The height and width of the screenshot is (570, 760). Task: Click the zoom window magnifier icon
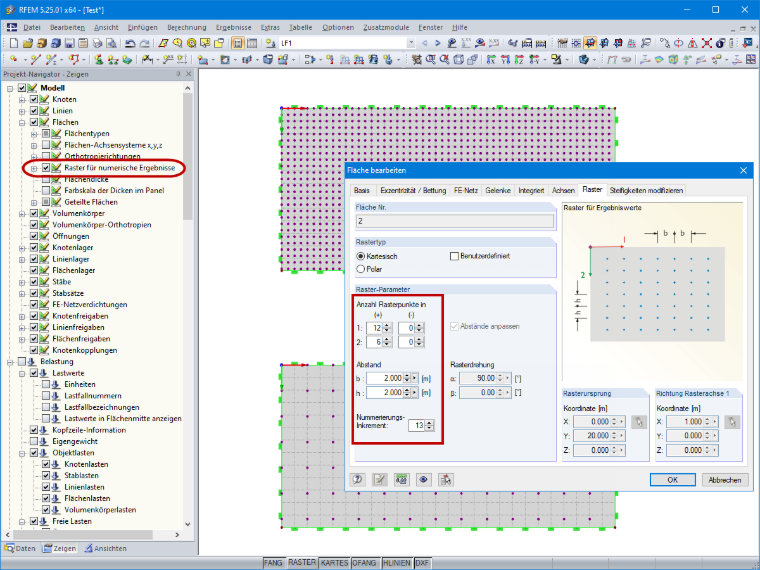431,60
